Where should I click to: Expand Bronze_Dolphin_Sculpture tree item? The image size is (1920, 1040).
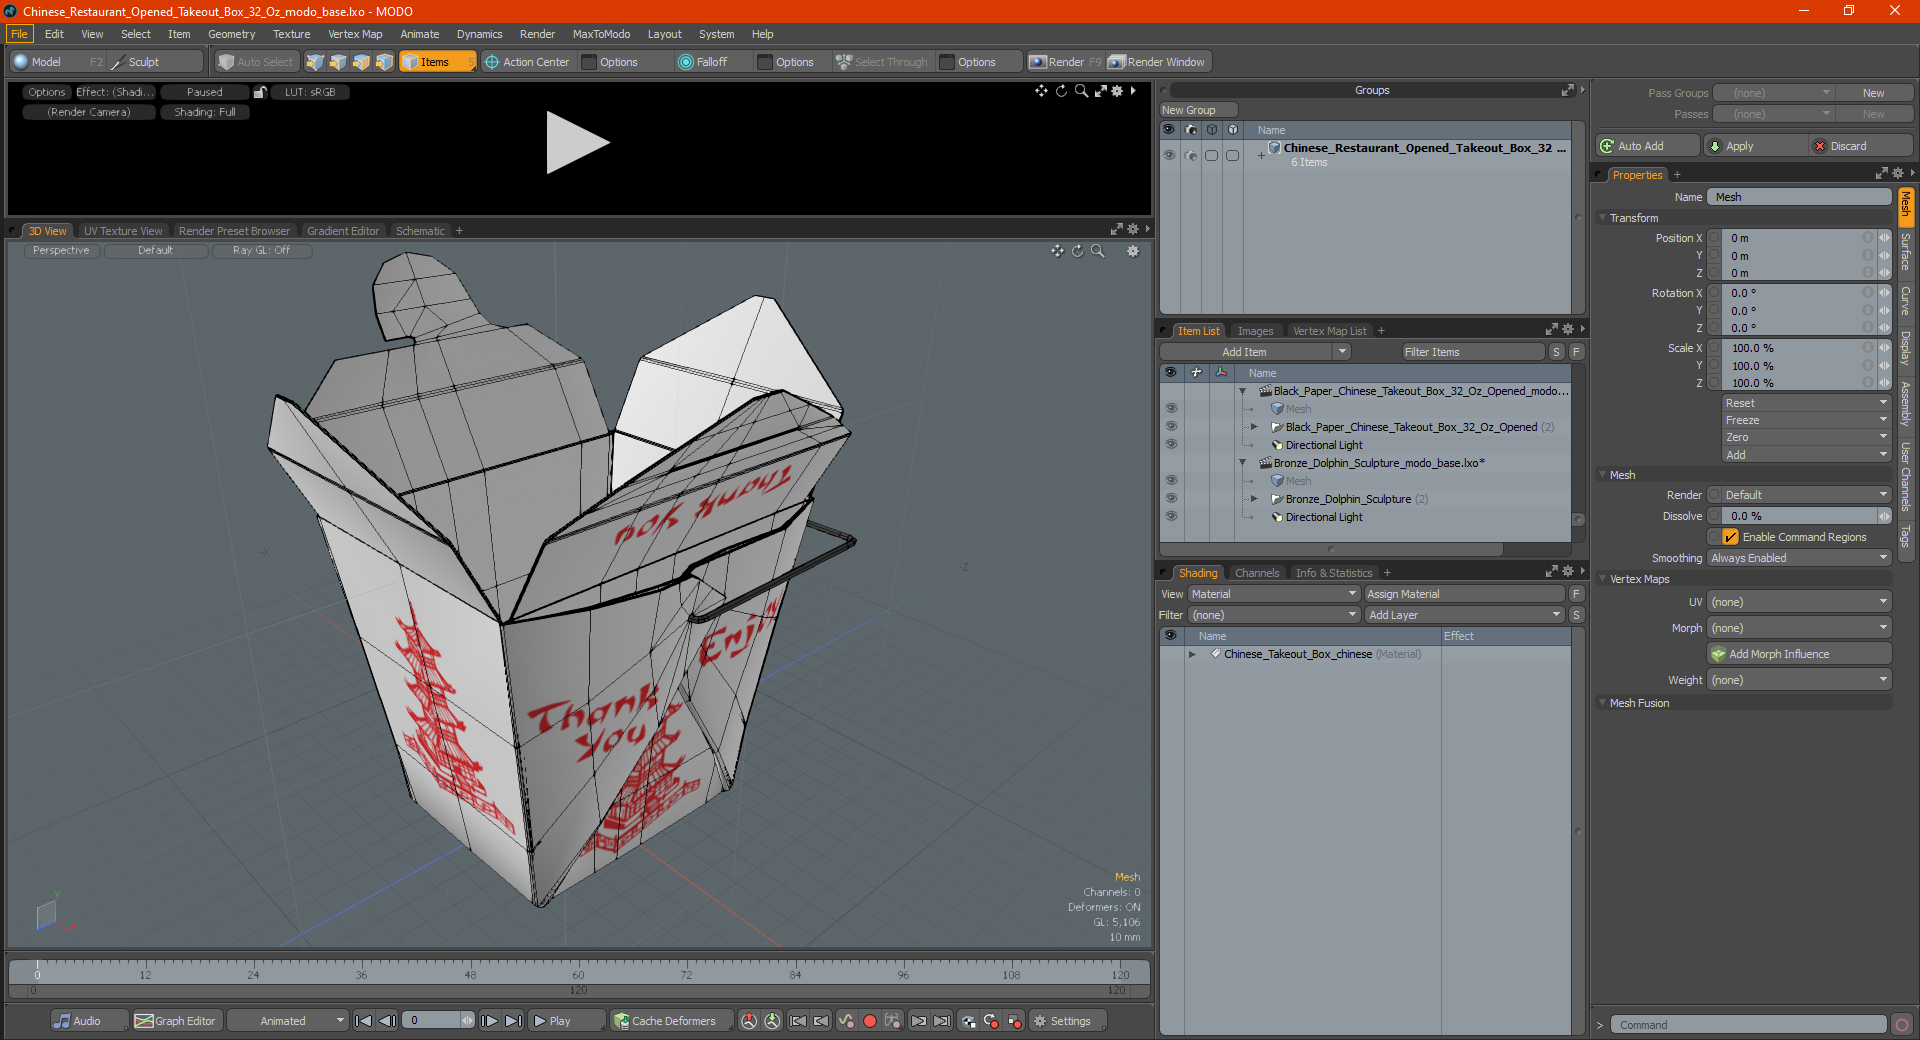[1254, 499]
